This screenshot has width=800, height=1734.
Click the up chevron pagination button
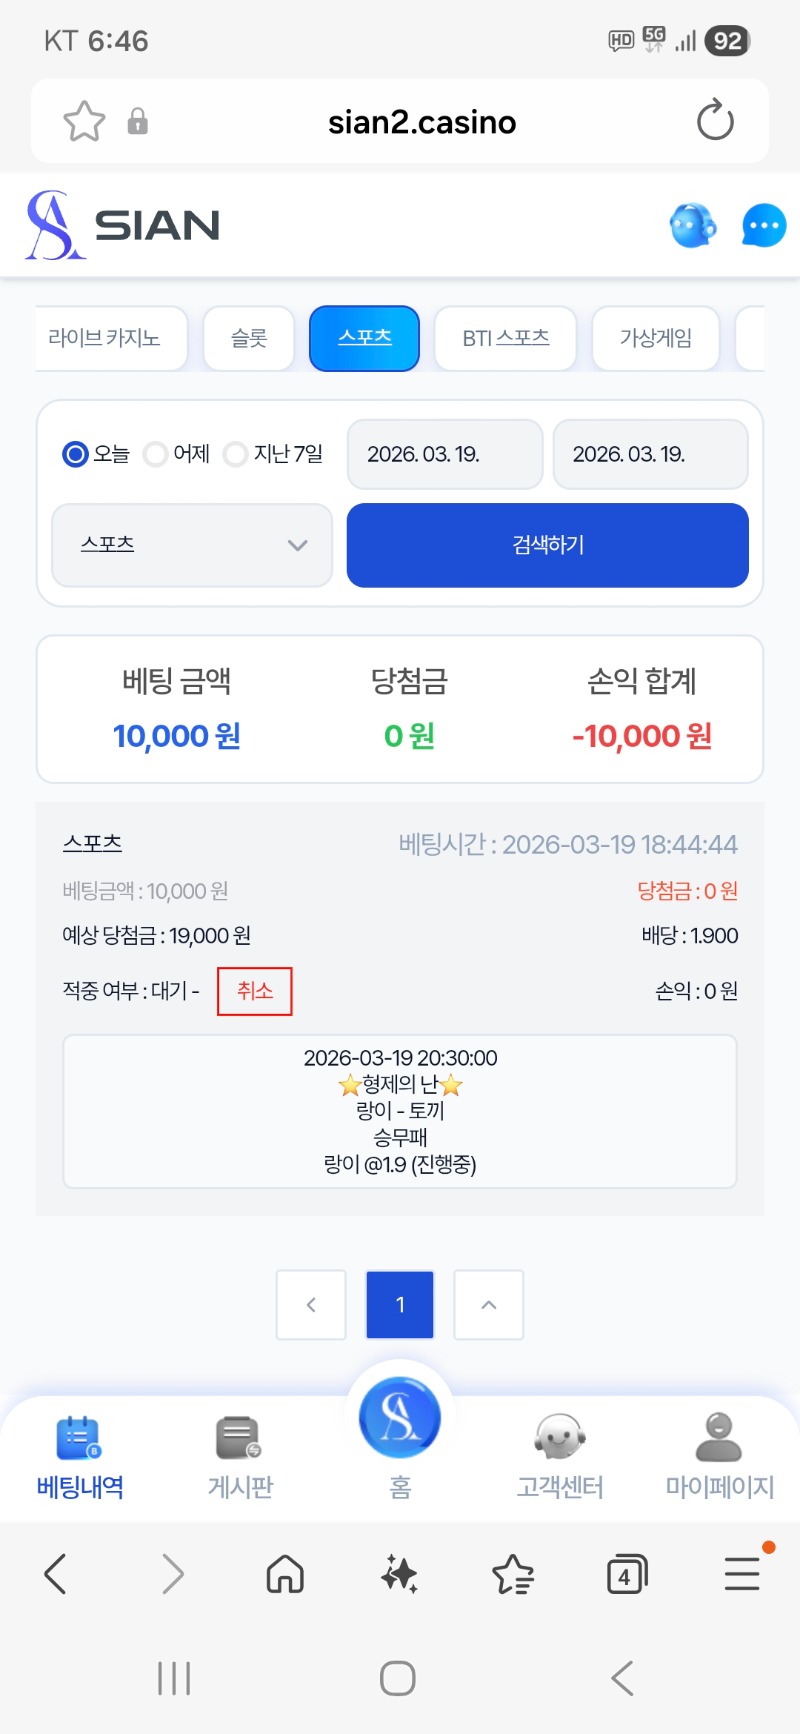pyautogui.click(x=489, y=1304)
